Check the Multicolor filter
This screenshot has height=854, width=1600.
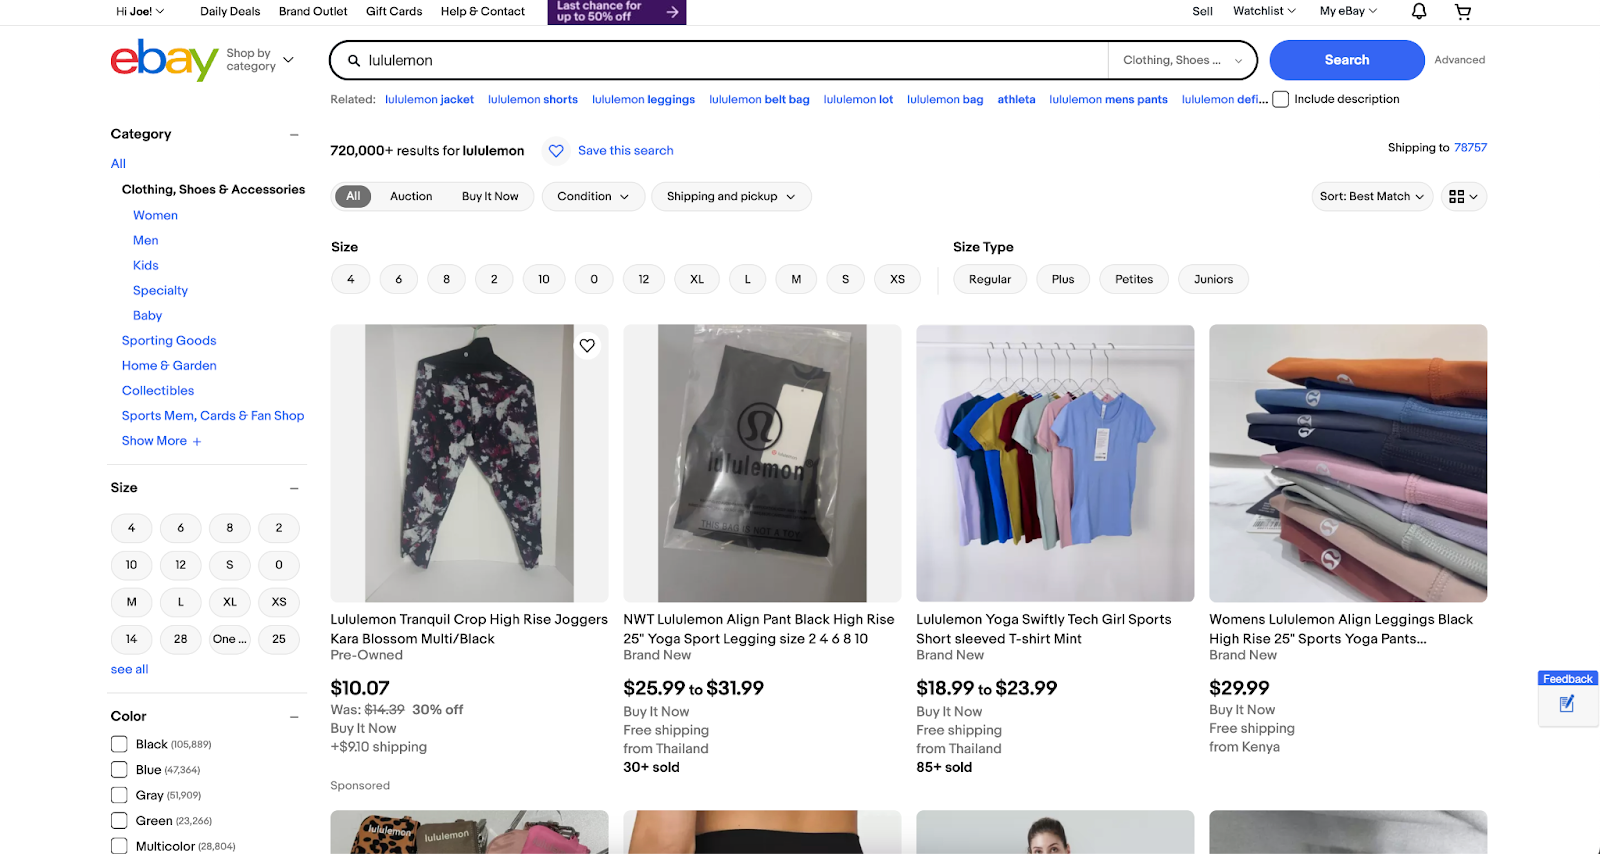click(119, 846)
